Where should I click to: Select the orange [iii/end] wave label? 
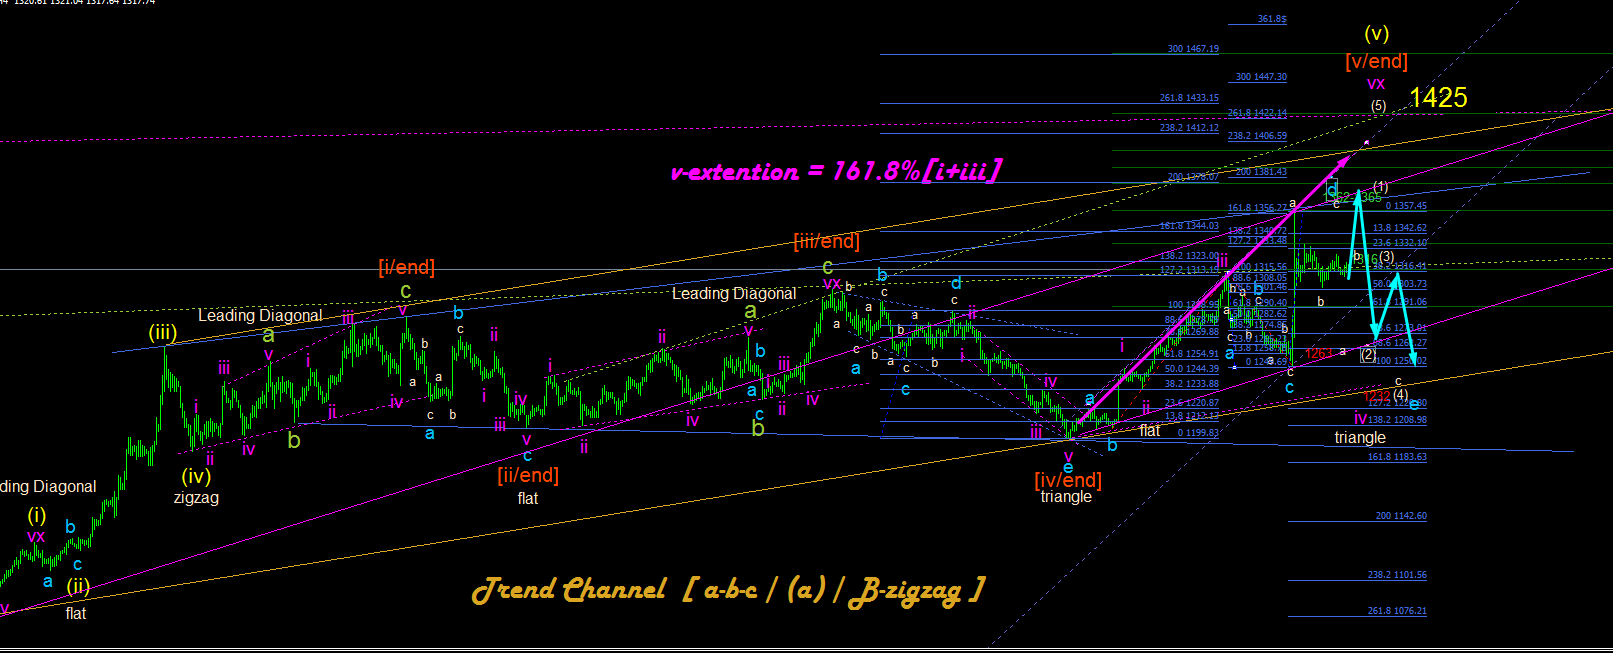tap(826, 241)
